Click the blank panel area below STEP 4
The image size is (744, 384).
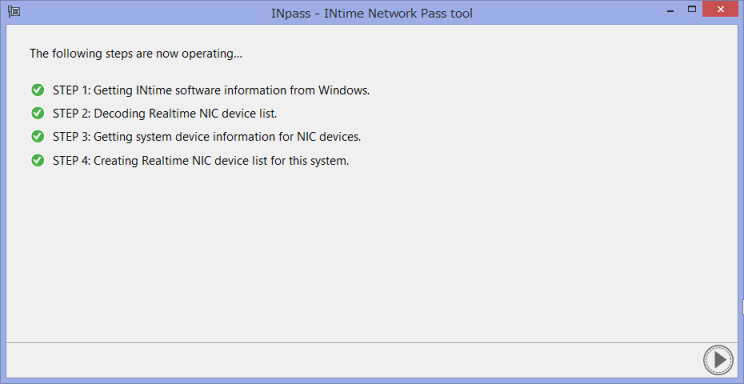(372, 254)
